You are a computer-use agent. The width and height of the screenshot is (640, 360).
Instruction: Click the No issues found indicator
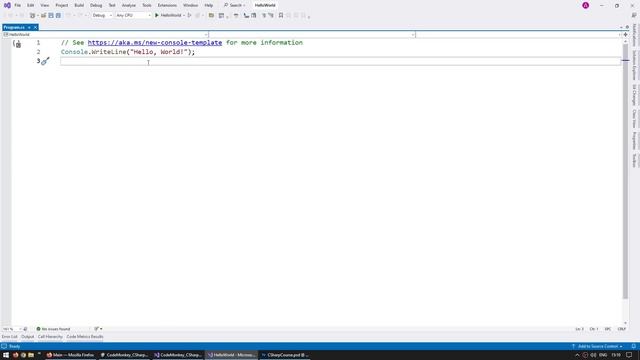click(53, 329)
